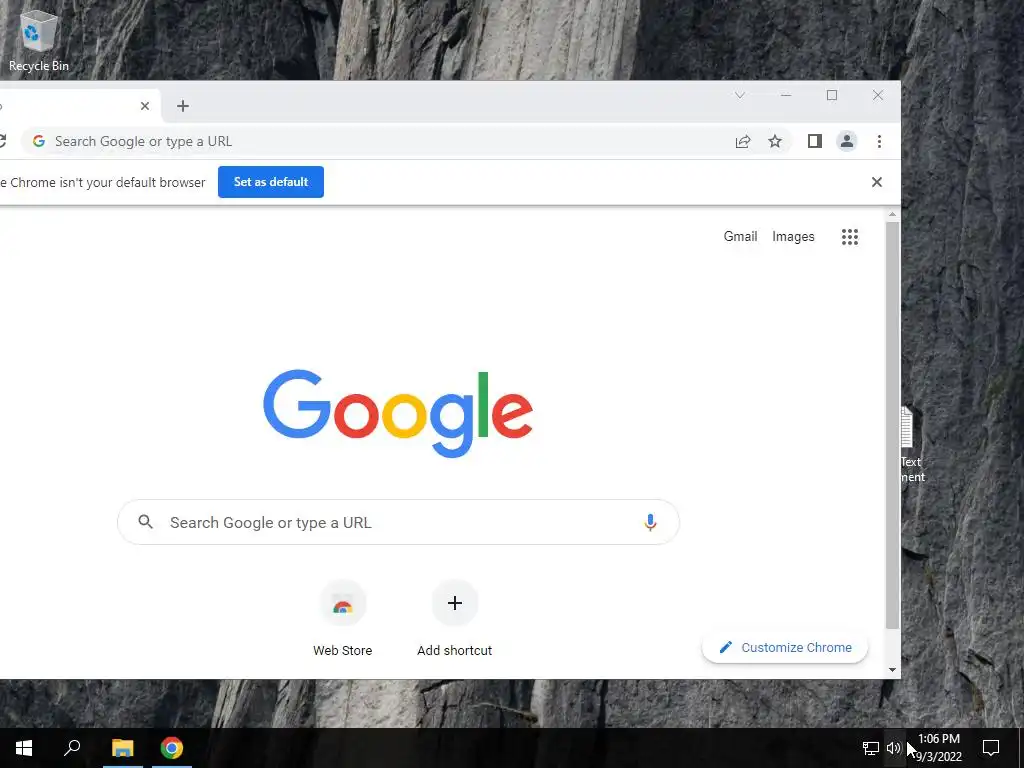Focus the Google search box
Image resolution: width=1024 pixels, height=768 pixels.
[398, 522]
